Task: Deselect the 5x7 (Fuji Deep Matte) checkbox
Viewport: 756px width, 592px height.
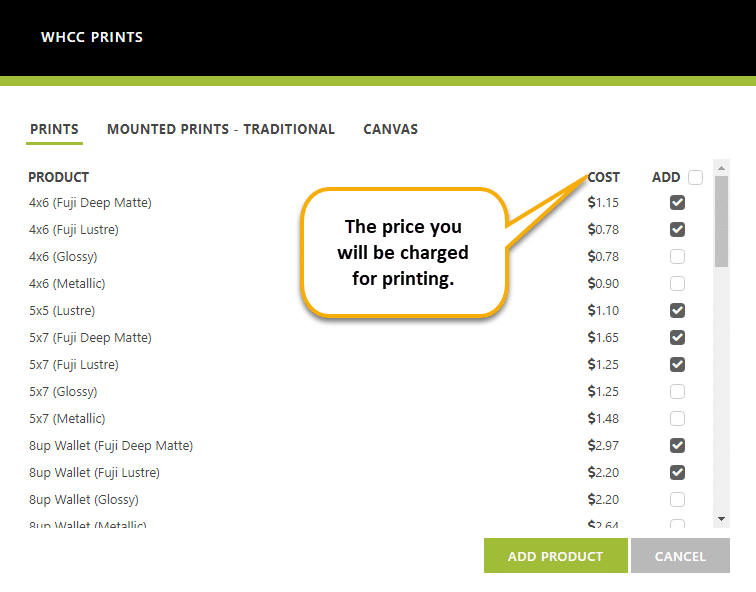Action: point(677,337)
